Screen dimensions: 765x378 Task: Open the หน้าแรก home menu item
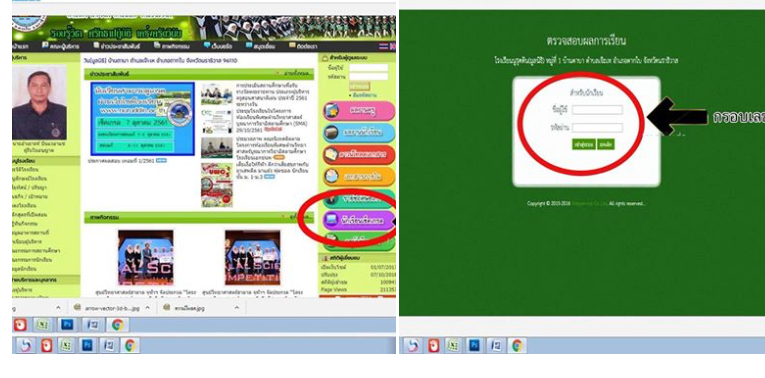20,46
